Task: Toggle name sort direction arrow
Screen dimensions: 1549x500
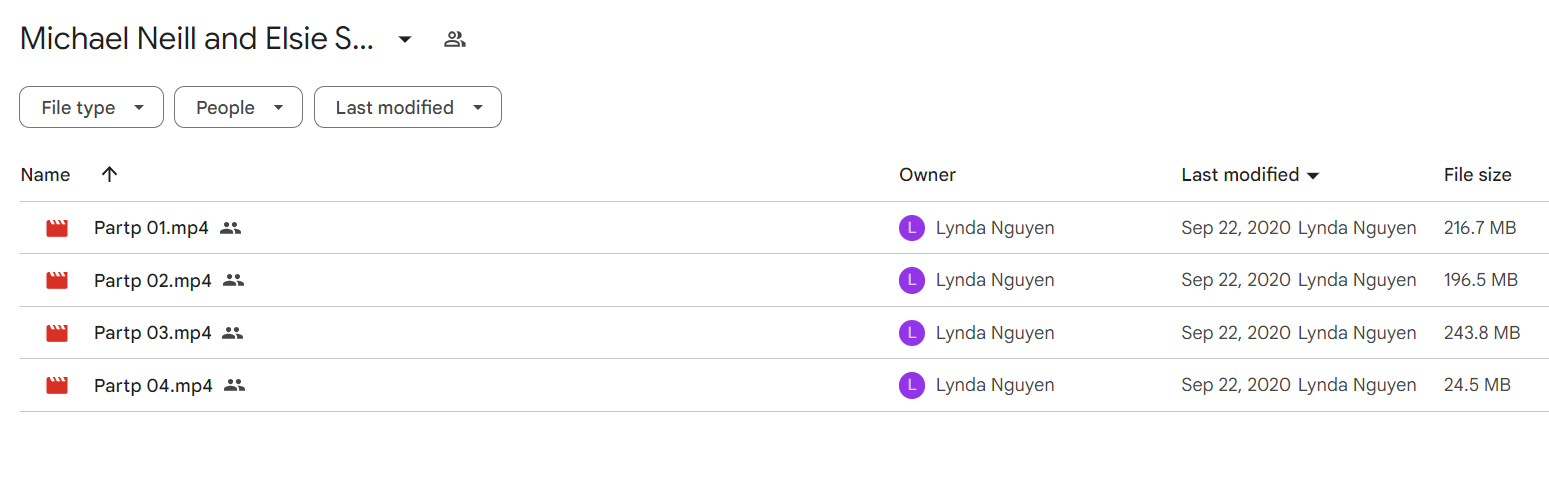Action: 110,174
